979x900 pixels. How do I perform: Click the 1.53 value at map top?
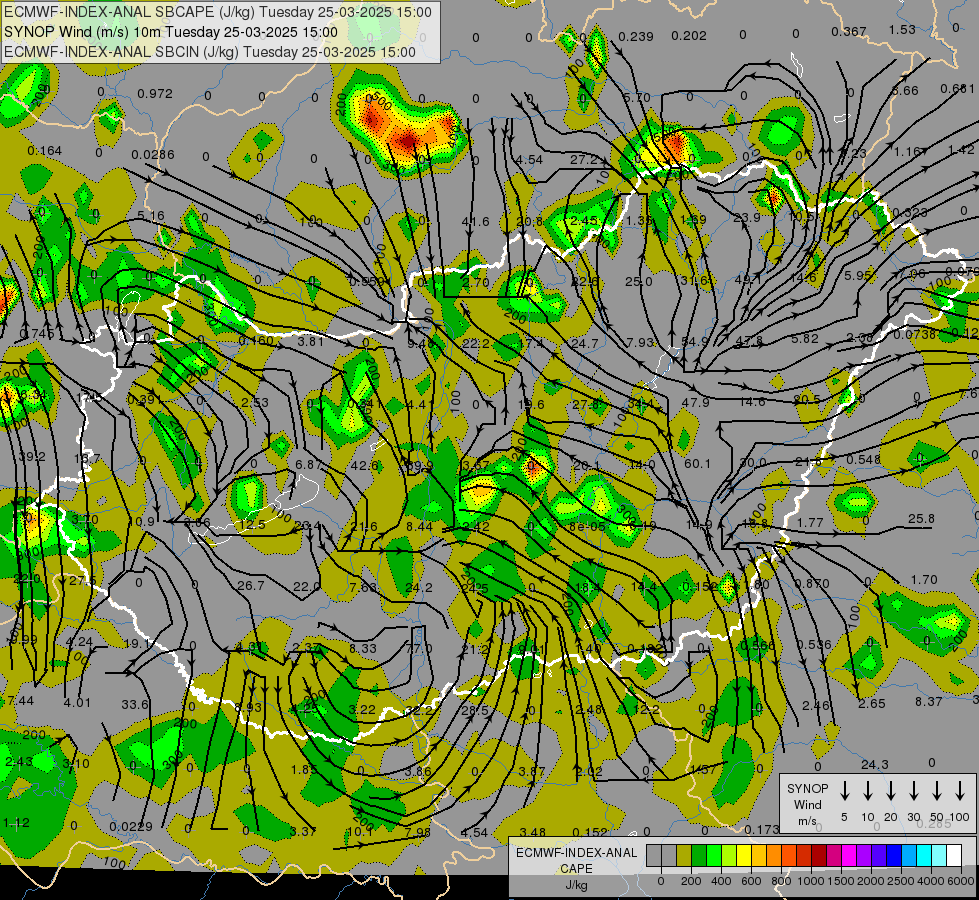902,29
